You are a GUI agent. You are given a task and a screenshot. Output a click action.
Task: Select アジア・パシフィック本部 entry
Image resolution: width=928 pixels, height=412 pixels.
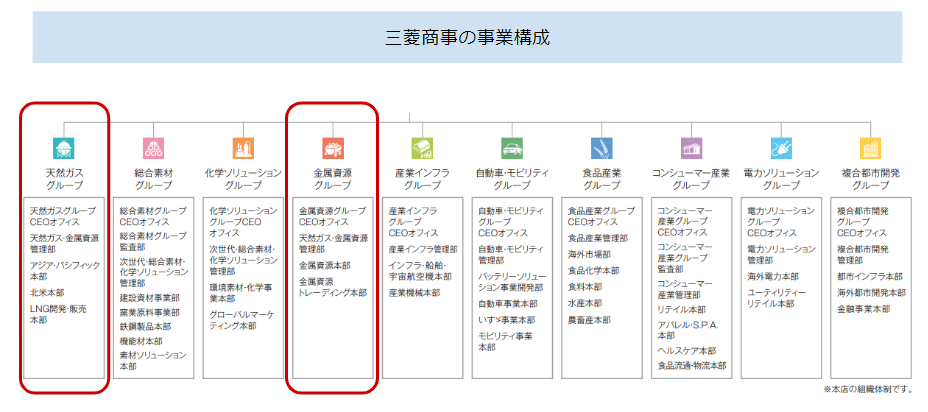pyautogui.click(x=65, y=271)
